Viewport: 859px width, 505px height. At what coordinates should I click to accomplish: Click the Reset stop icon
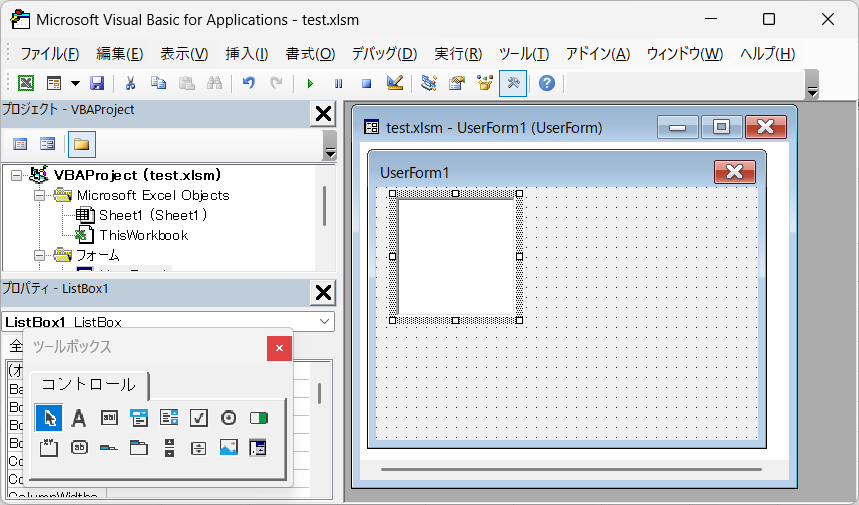(366, 83)
